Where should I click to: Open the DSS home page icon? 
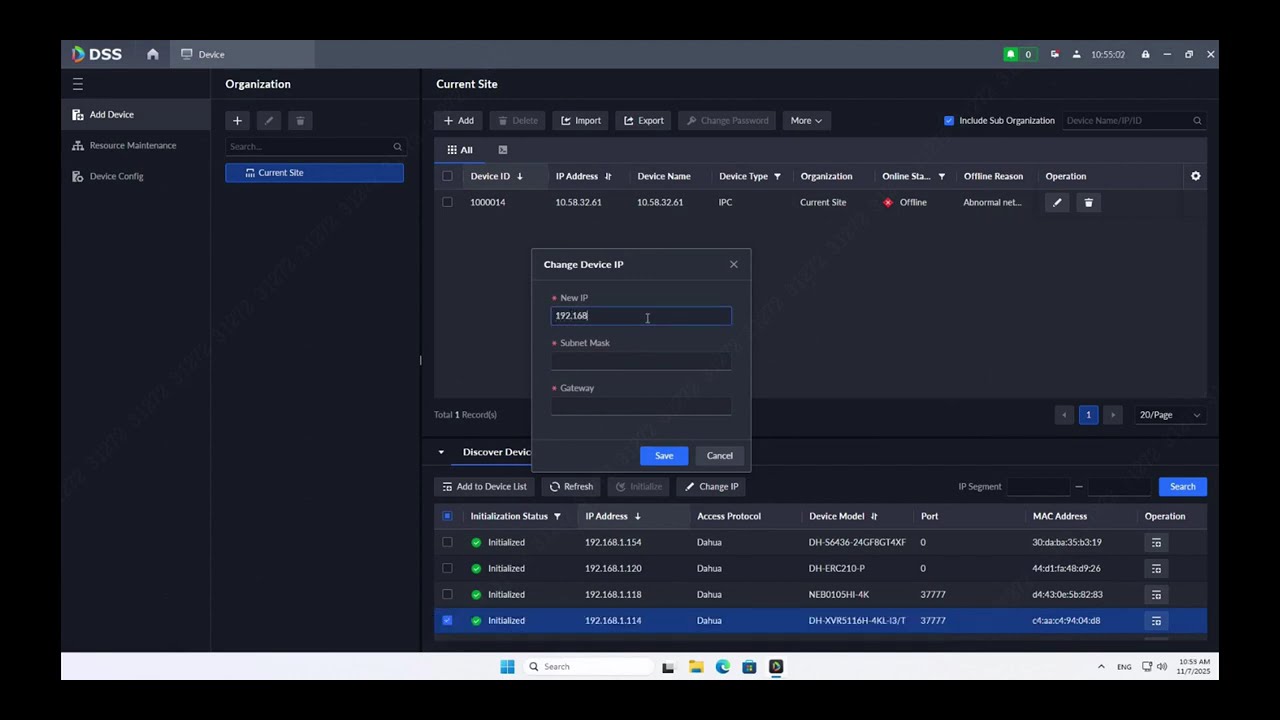[x=153, y=54]
